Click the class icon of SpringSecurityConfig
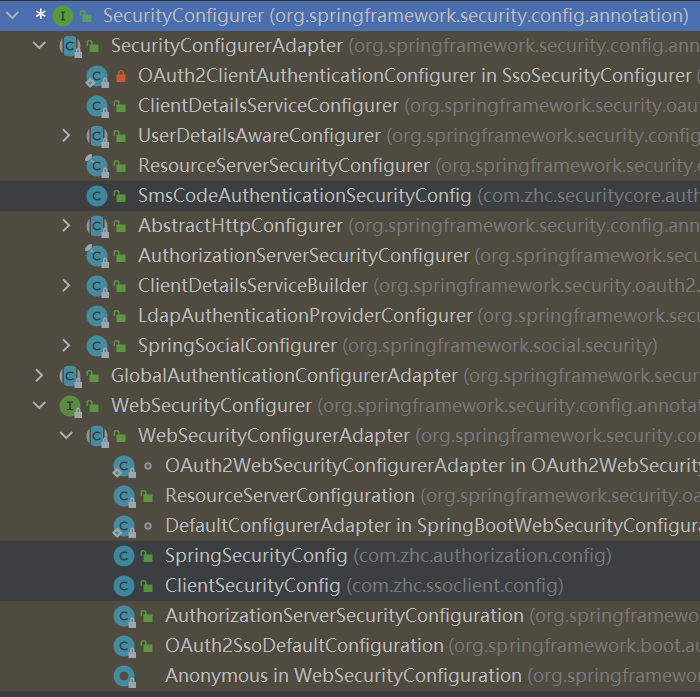Image resolution: width=700 pixels, height=697 pixels. coord(124,556)
